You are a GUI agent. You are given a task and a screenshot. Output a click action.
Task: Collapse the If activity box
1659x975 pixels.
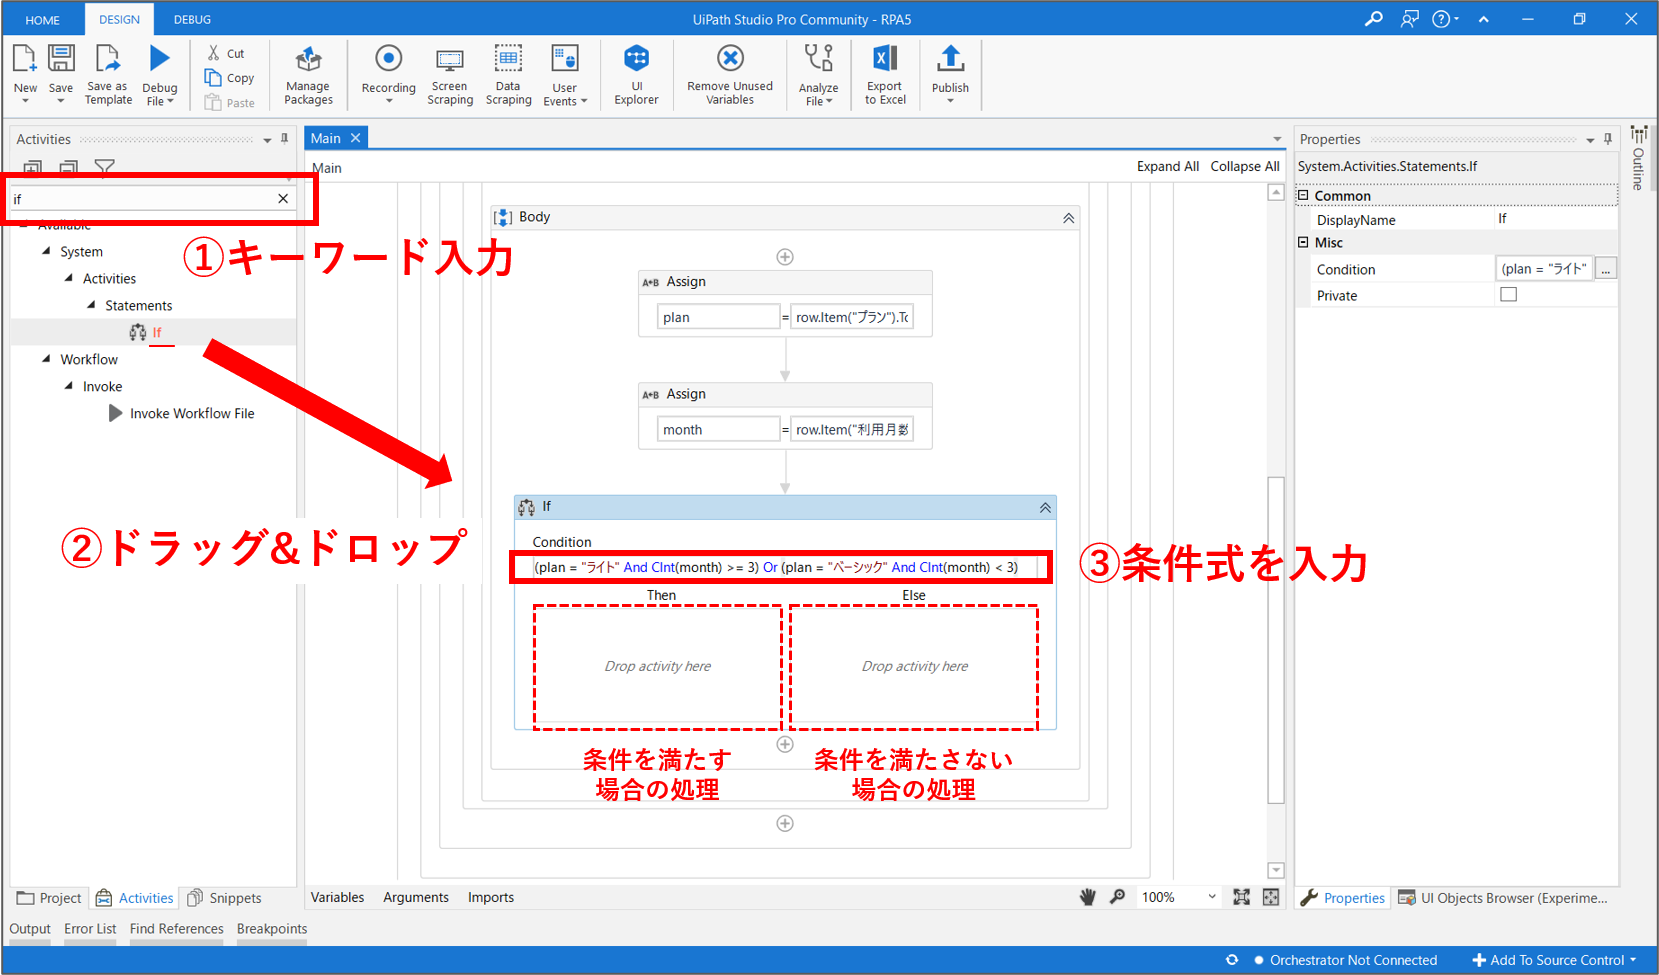coord(1045,508)
